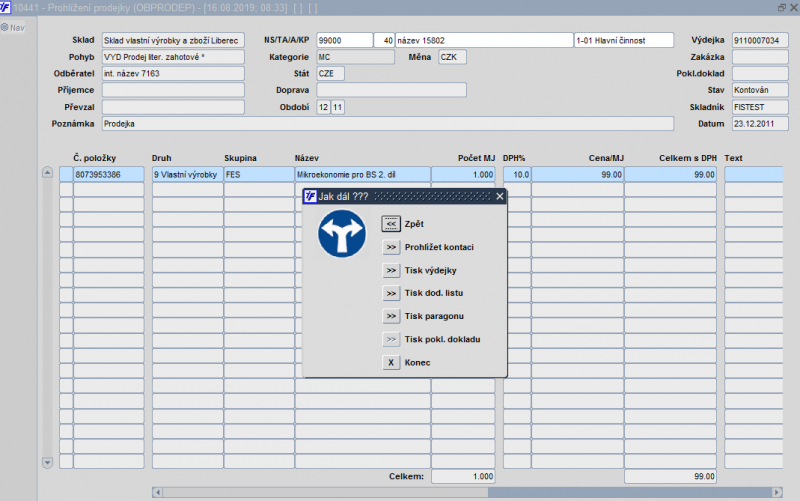Click the app logo in the title bar
This screenshot has width=800, height=501.
pos(7,7)
